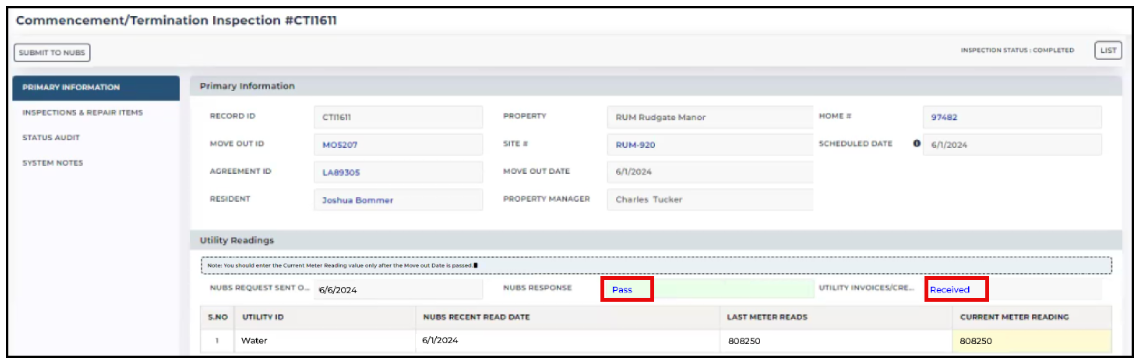The height and width of the screenshot is (362, 1139).
Task: Click the 808250 last meter reads cell
Action: point(835,341)
